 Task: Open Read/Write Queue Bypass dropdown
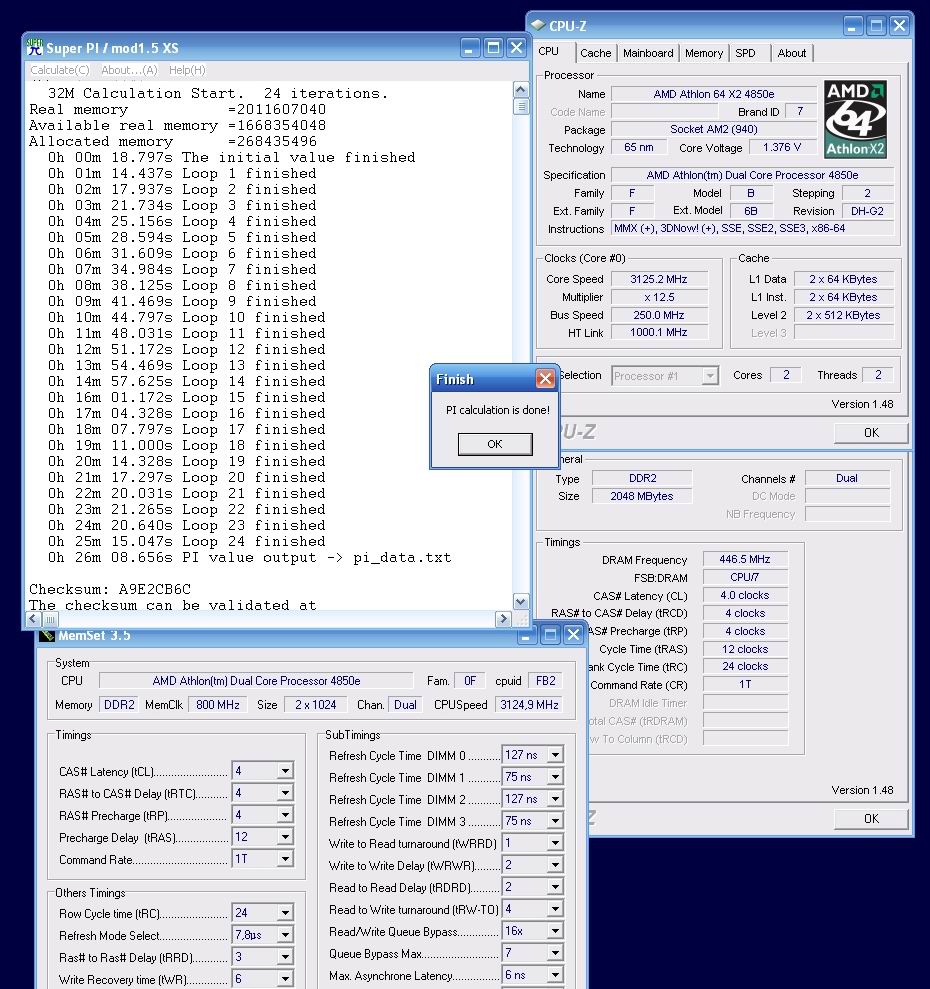coord(555,931)
